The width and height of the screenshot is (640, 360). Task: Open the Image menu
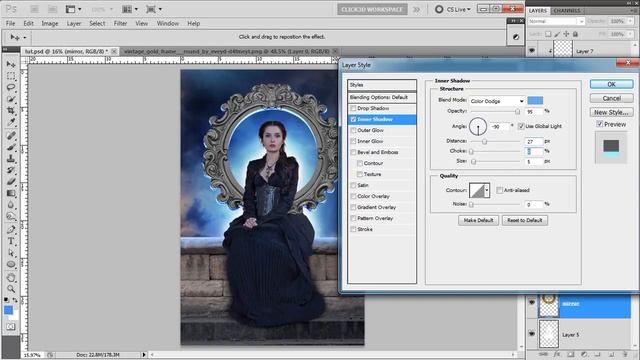tap(50, 23)
